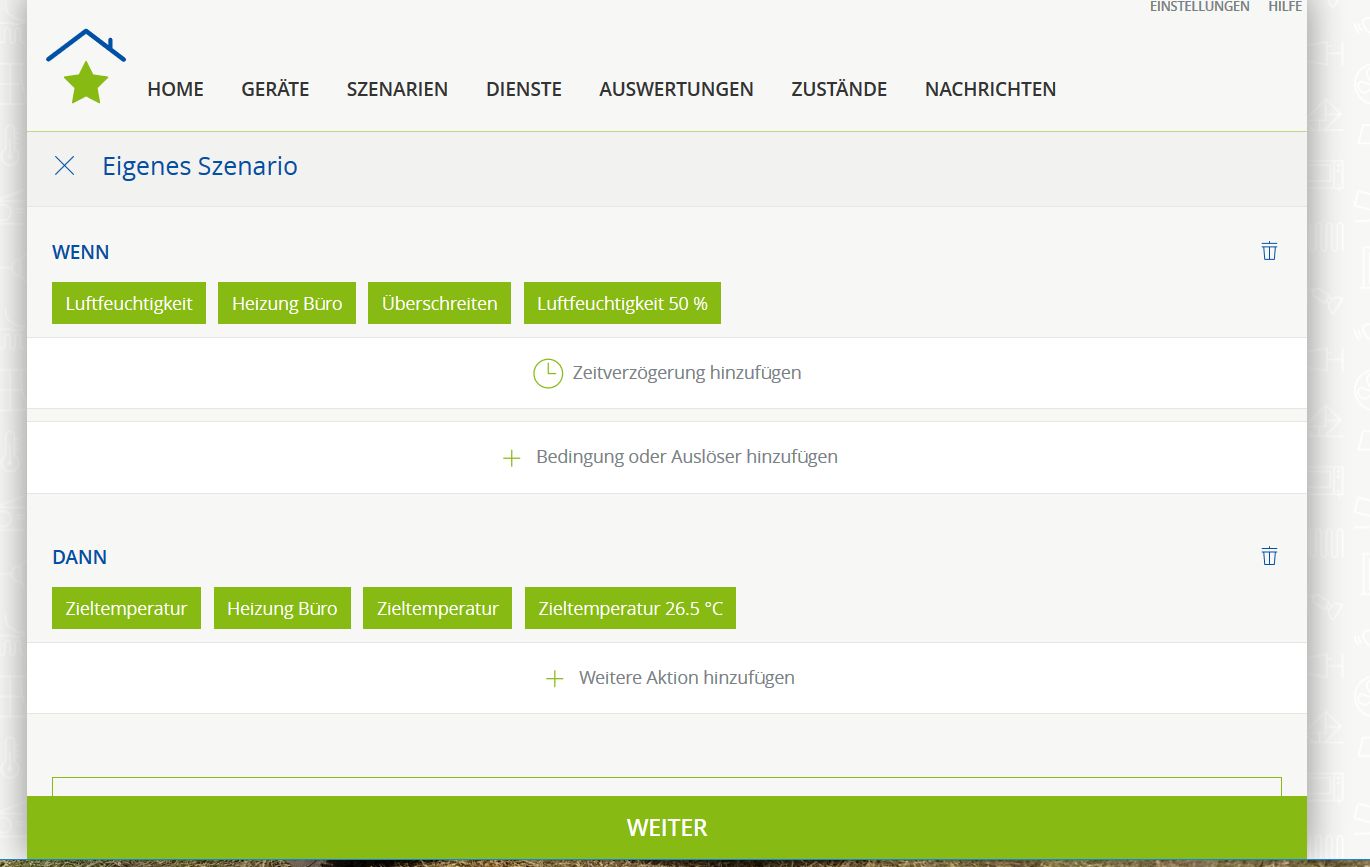Select the Luftfeuchtigkeit trigger tag under WENN
The height and width of the screenshot is (867, 1370).
(x=128, y=303)
